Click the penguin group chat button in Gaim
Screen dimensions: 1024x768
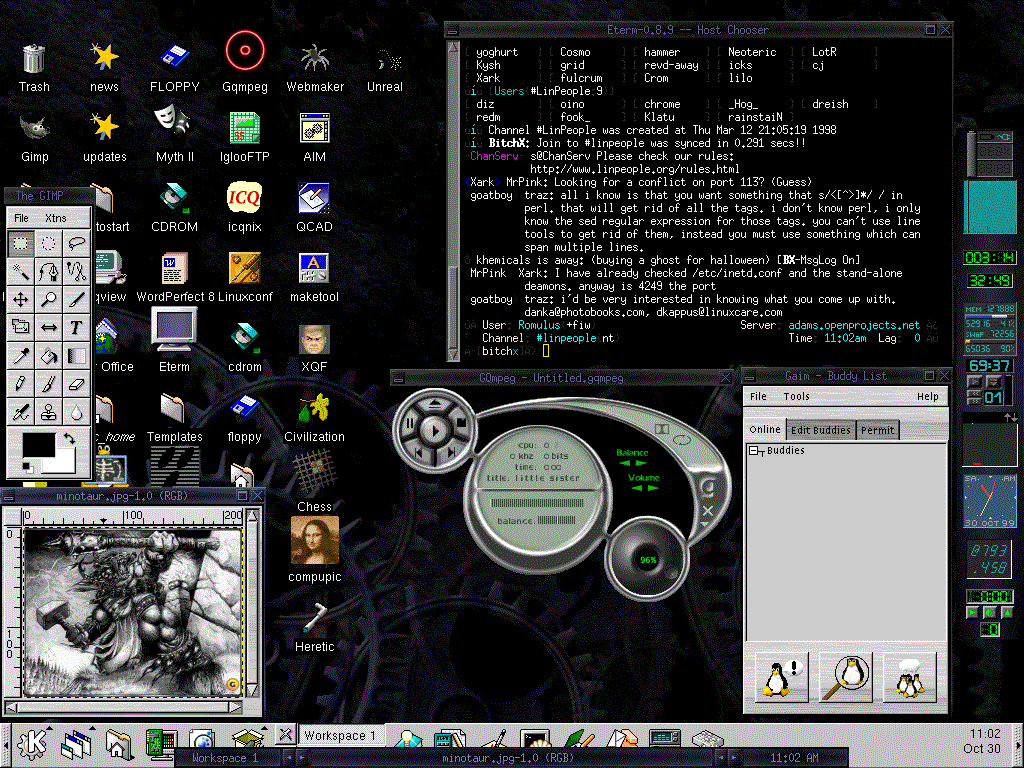(x=910, y=677)
